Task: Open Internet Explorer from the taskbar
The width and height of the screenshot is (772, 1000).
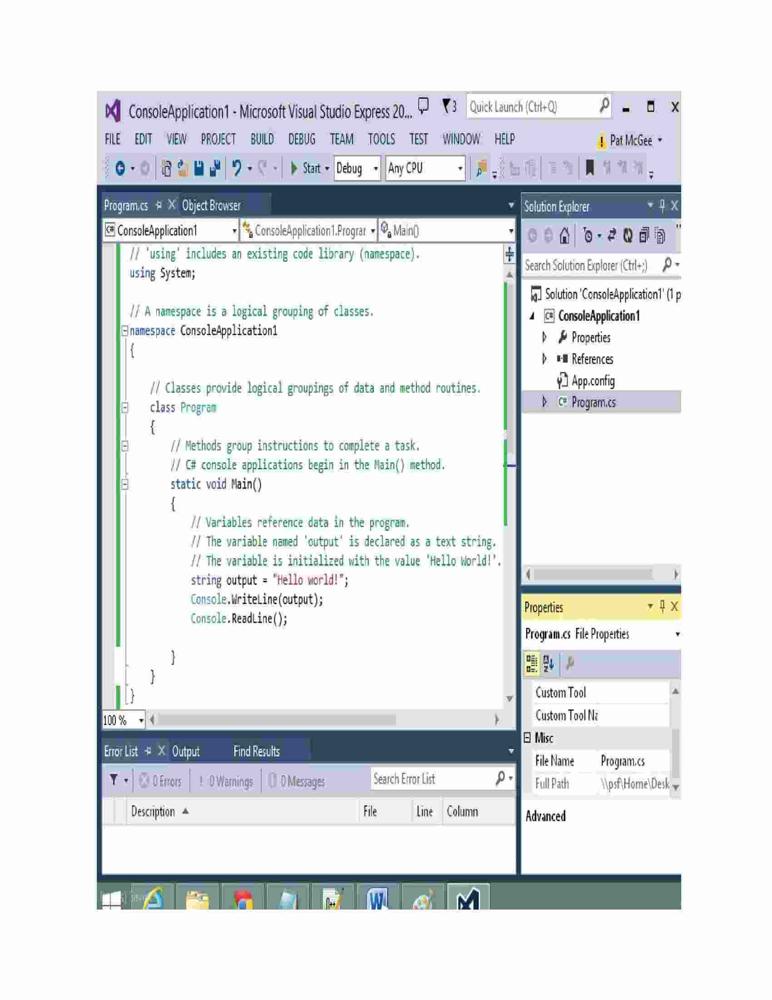Action: pos(154,898)
